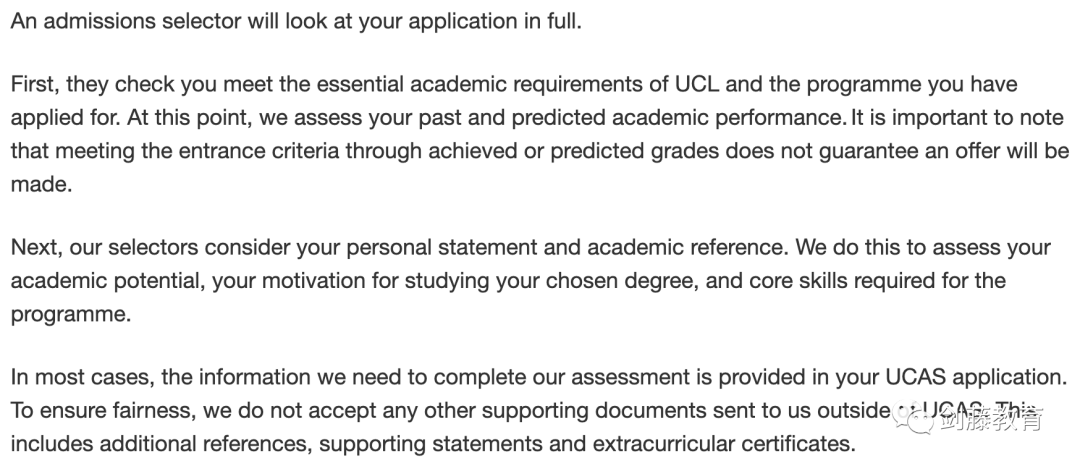Image resolution: width=1080 pixels, height=466 pixels.
Task: Click the phrase 'entrance criteria'
Action: [x=259, y=151]
